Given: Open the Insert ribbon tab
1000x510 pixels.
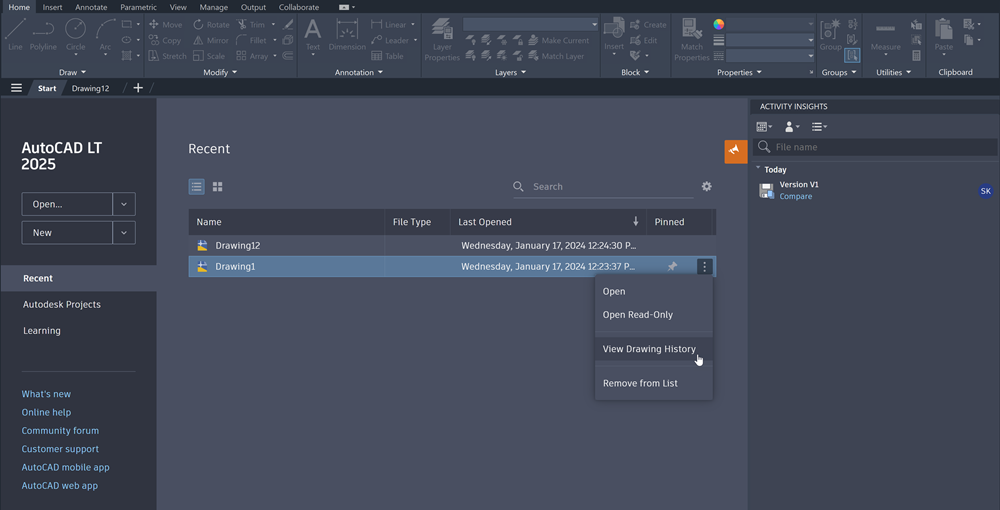Looking at the screenshot, I should point(52,7).
